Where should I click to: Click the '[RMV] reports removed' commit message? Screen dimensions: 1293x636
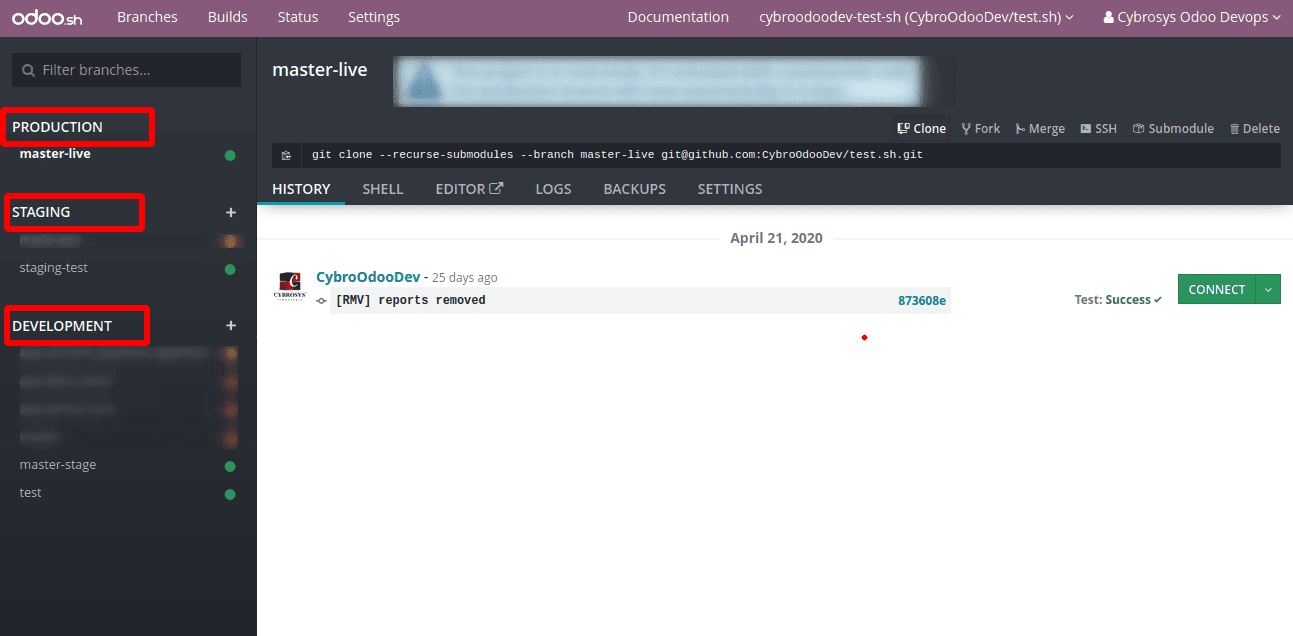point(410,300)
